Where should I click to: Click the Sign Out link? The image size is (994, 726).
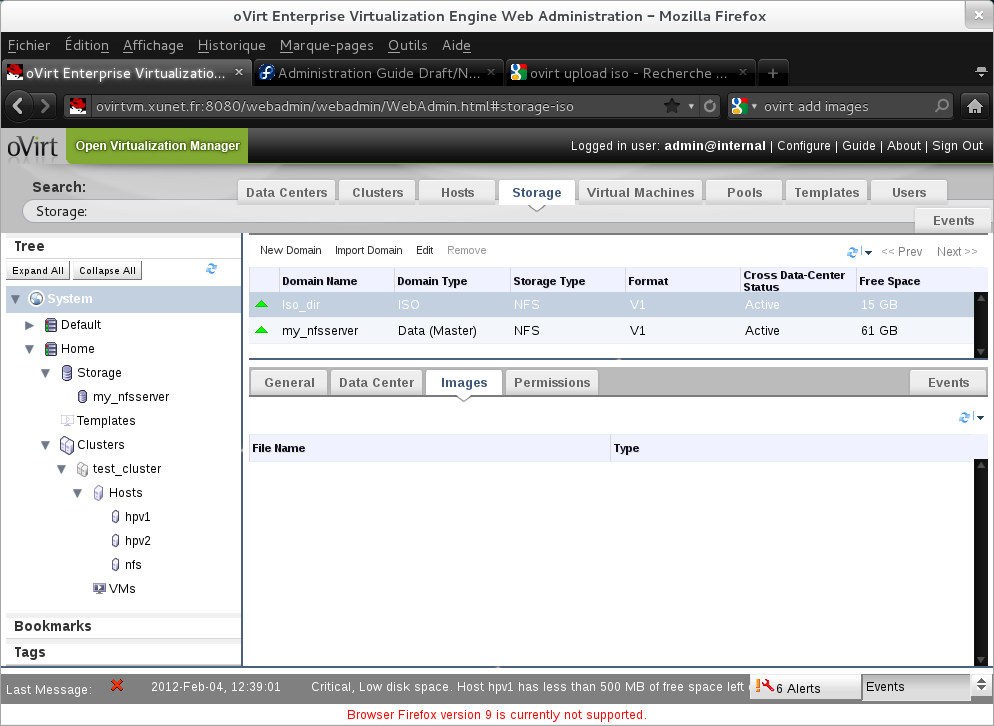tap(957, 146)
